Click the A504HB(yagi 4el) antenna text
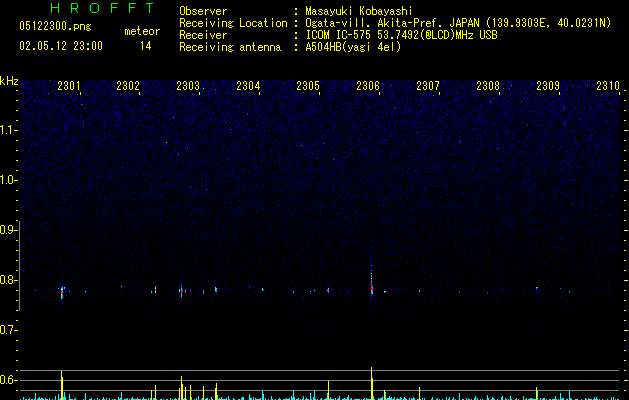Viewport: 629px width, 400px height. click(x=353, y=47)
